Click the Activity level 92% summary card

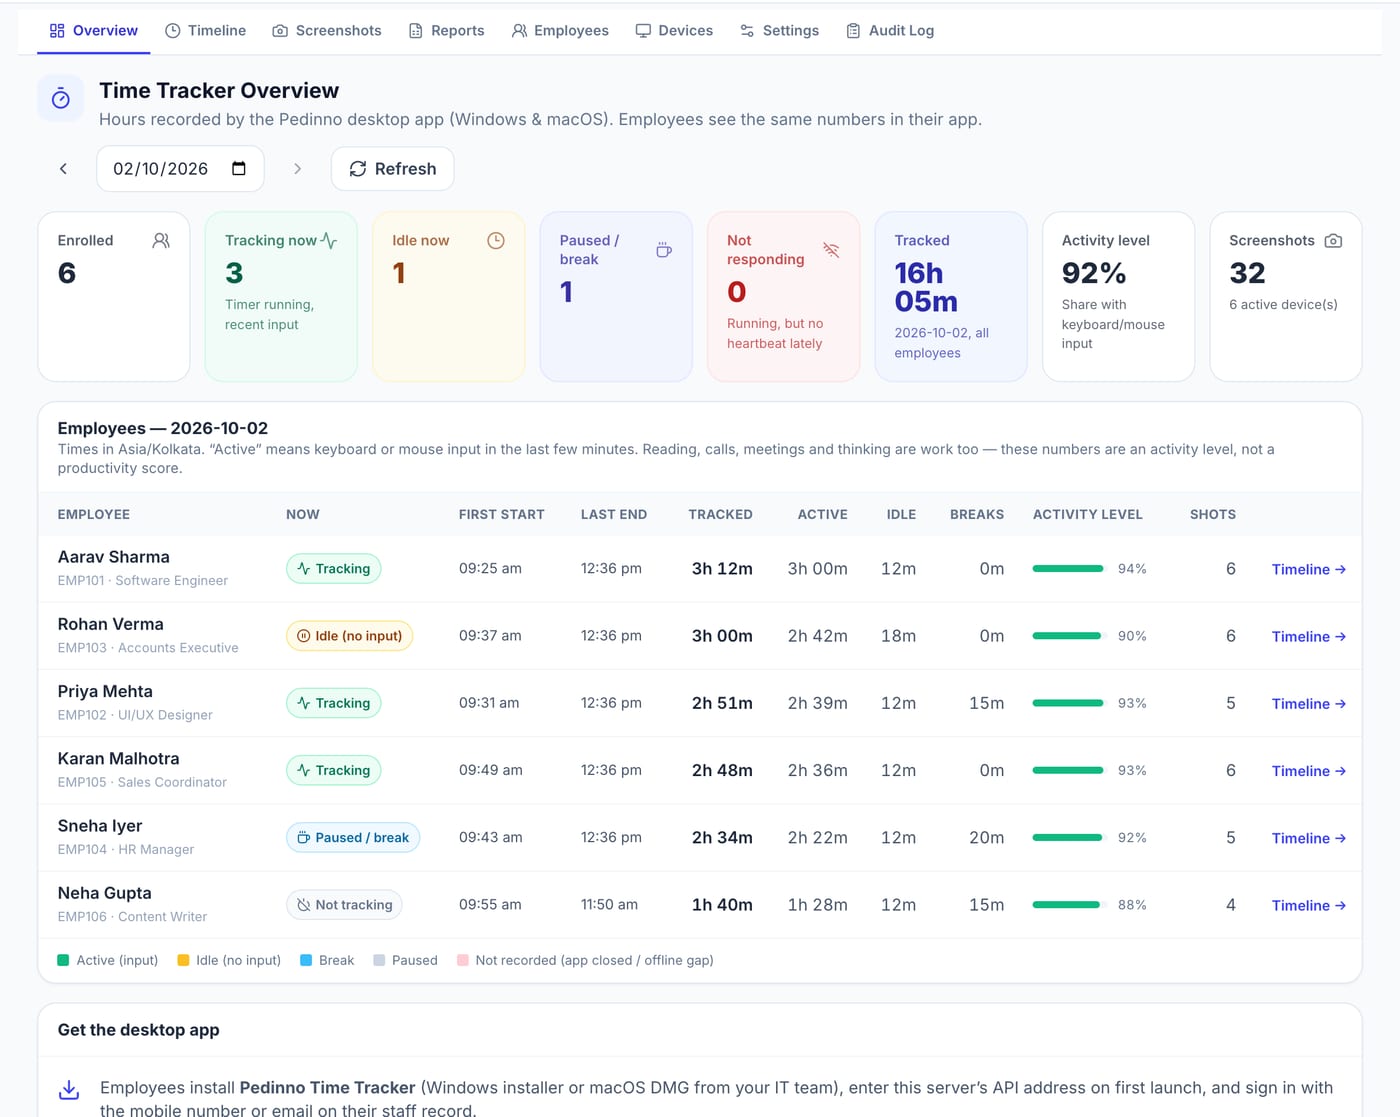(x=1118, y=296)
